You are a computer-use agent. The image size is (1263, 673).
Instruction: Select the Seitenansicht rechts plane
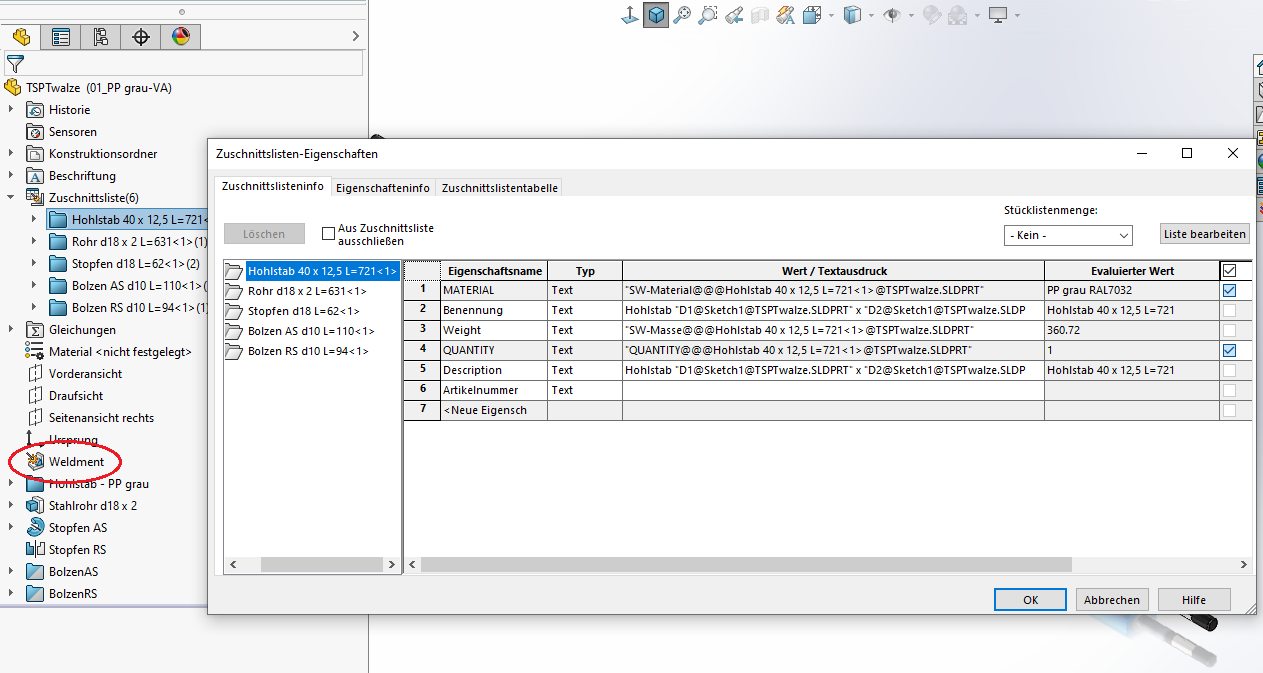click(x=101, y=418)
